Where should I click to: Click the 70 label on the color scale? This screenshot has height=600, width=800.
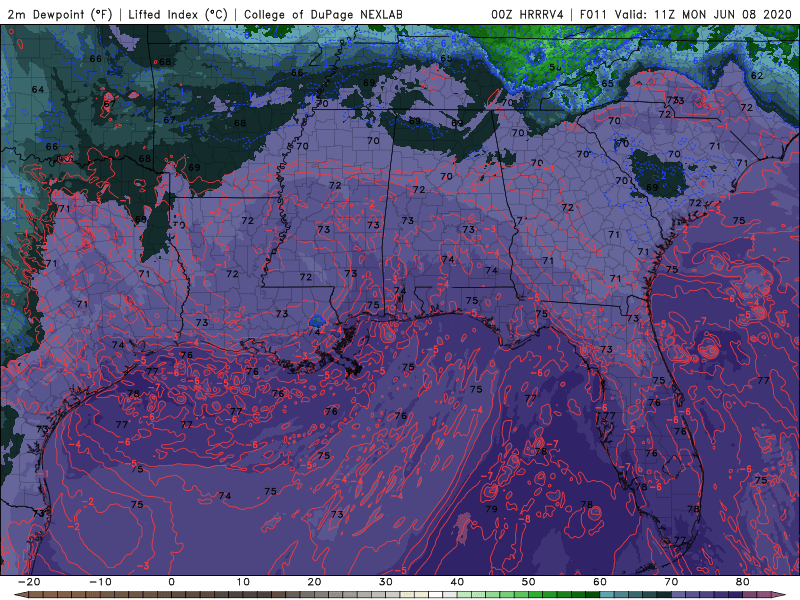pyautogui.click(x=671, y=582)
